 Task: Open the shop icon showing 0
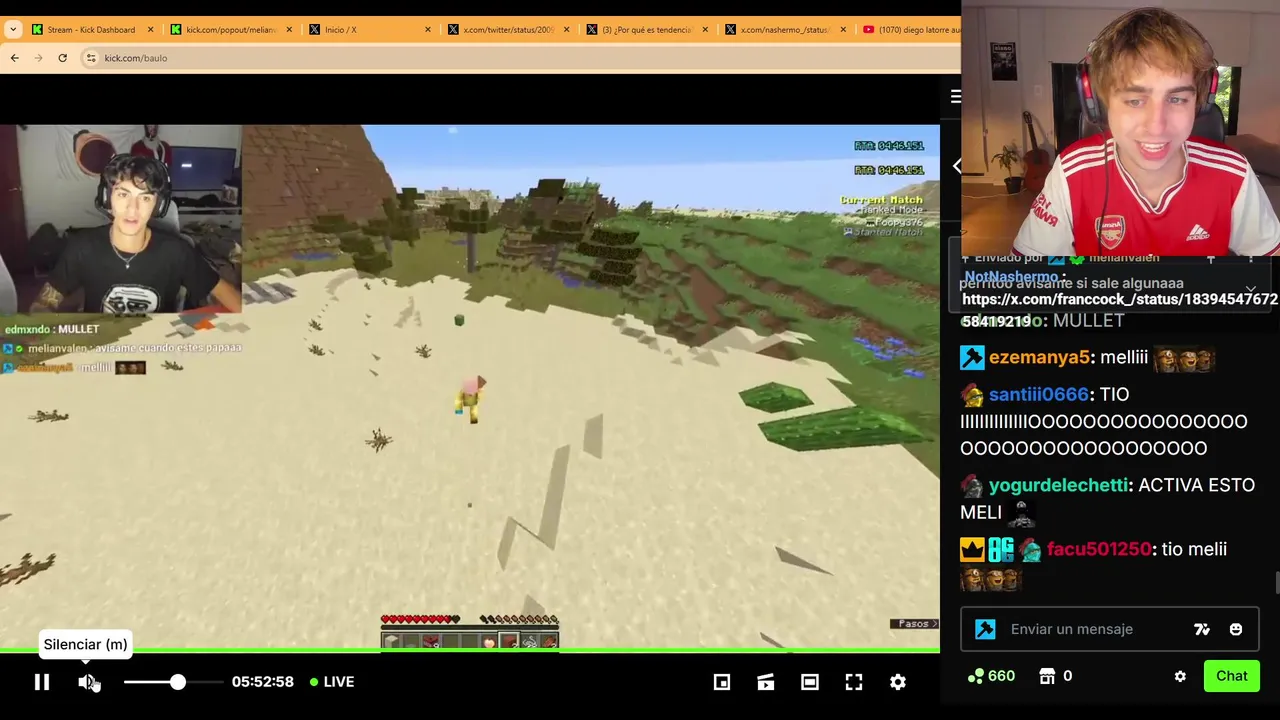[1055, 676]
